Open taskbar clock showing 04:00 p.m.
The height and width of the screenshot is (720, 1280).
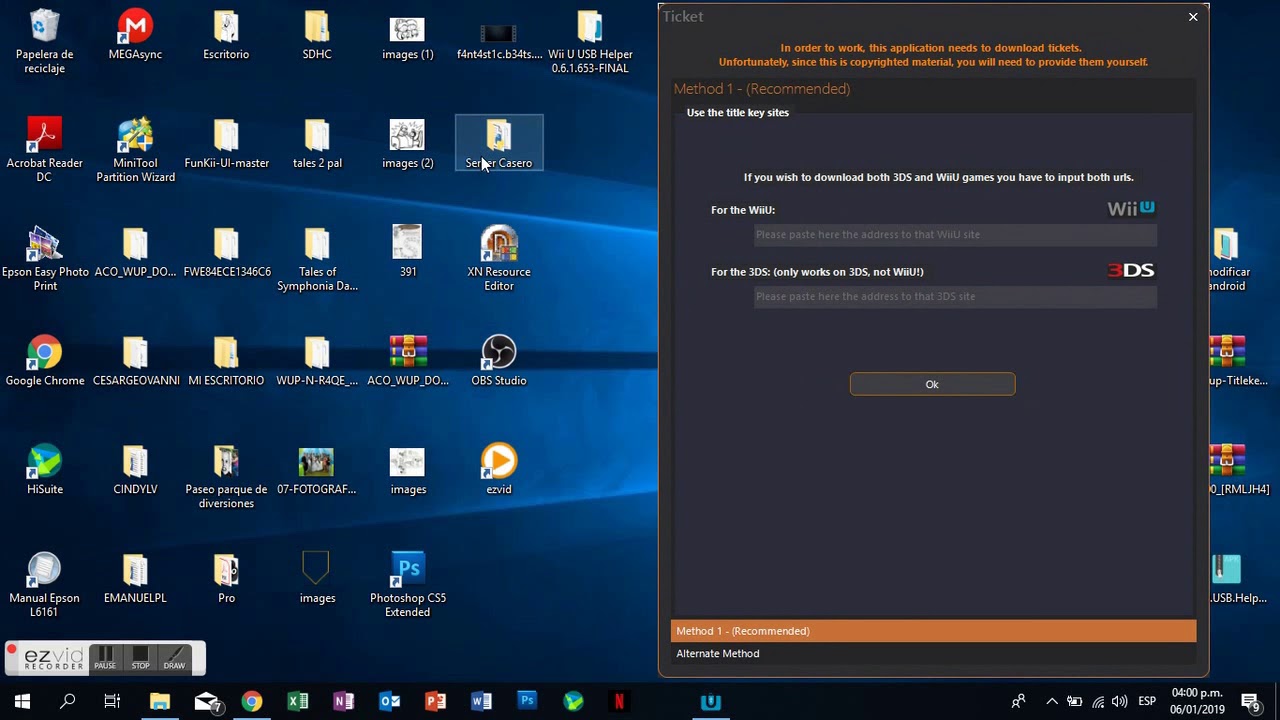[x=1198, y=702]
